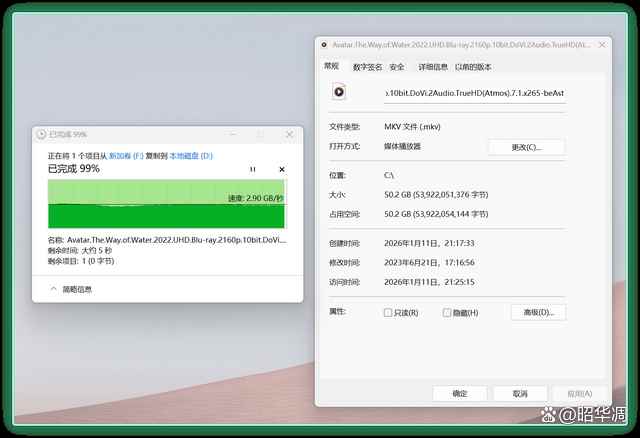Click the properties window title icon
This screenshot has width=640, height=438.
tap(324, 45)
